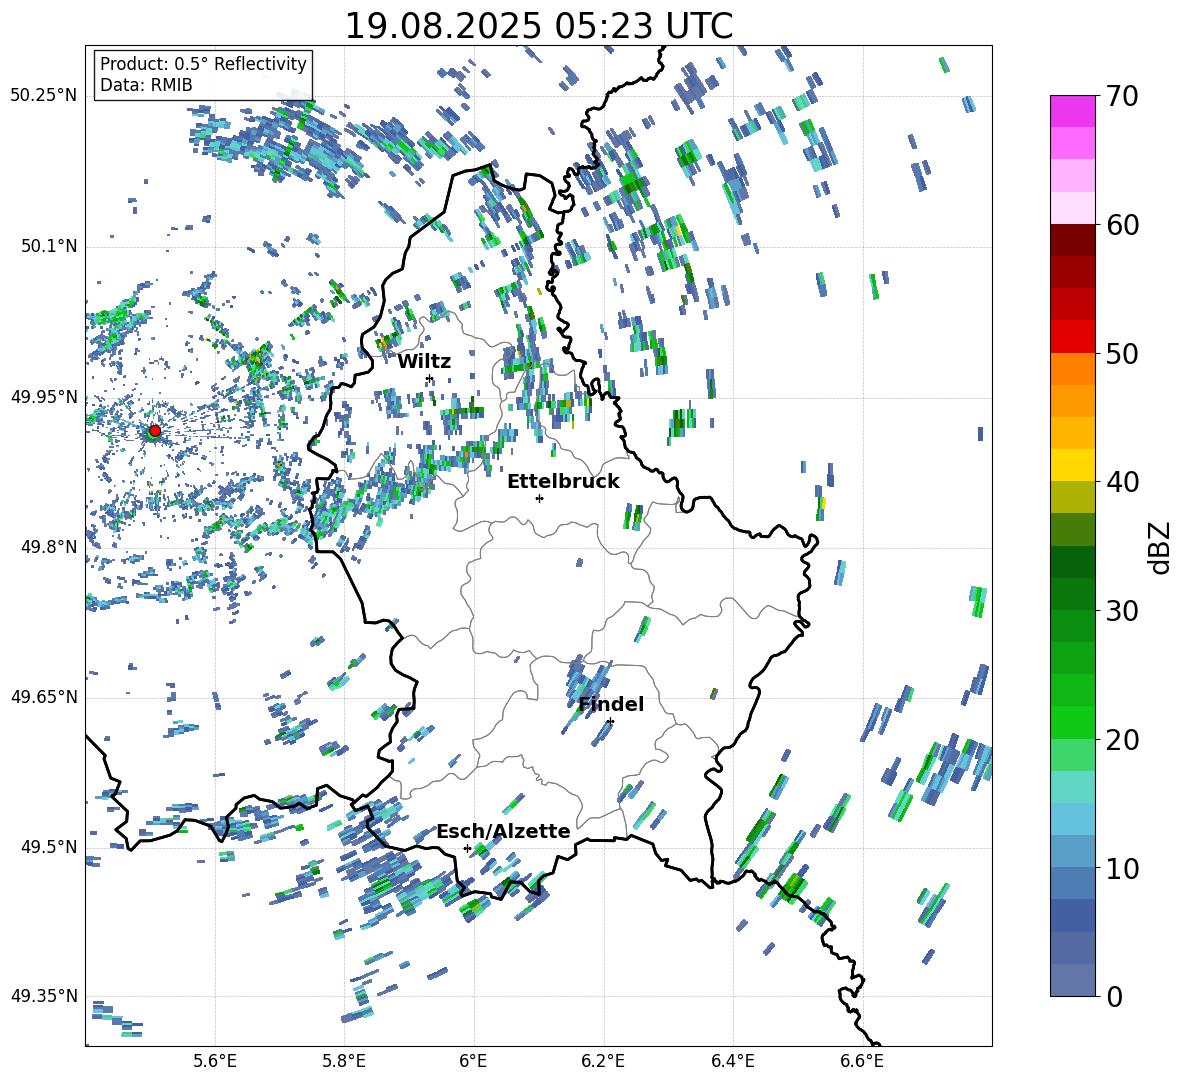Click the 6.2°E longitude label
Screen dimensions: 1184x1081
tap(603, 1061)
